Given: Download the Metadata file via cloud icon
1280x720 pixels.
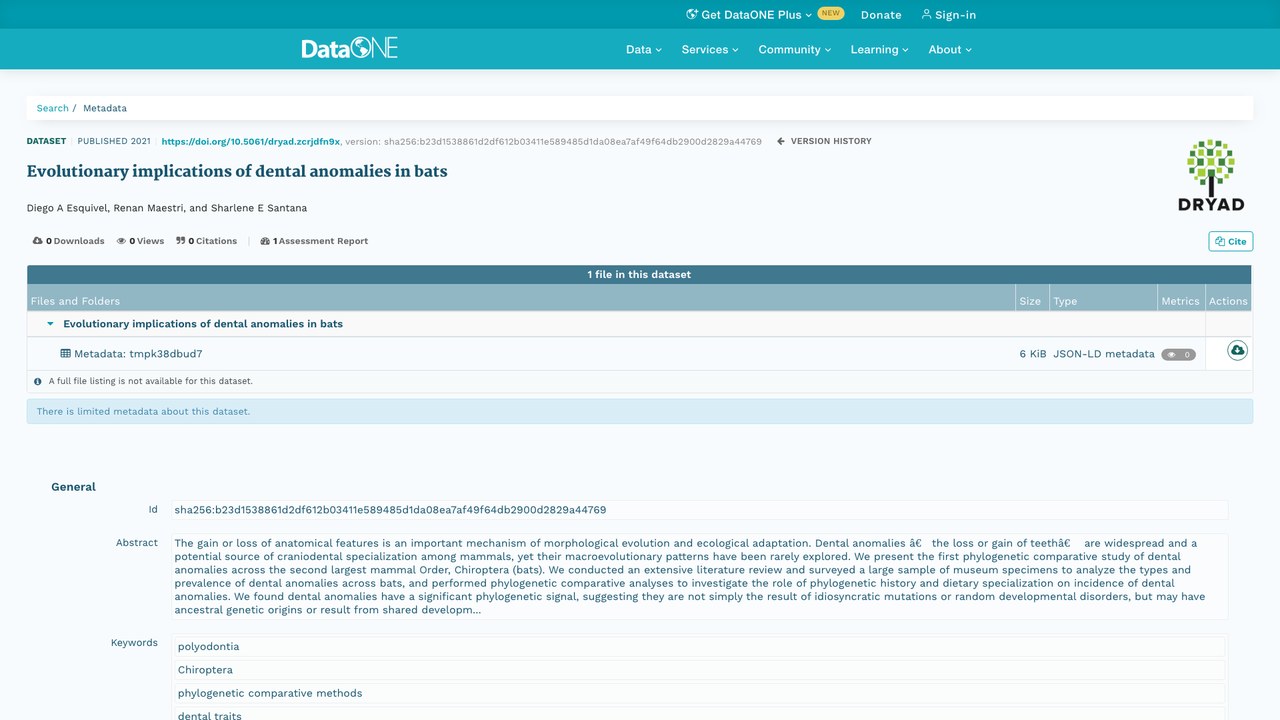Looking at the screenshot, I should pos(1237,351).
